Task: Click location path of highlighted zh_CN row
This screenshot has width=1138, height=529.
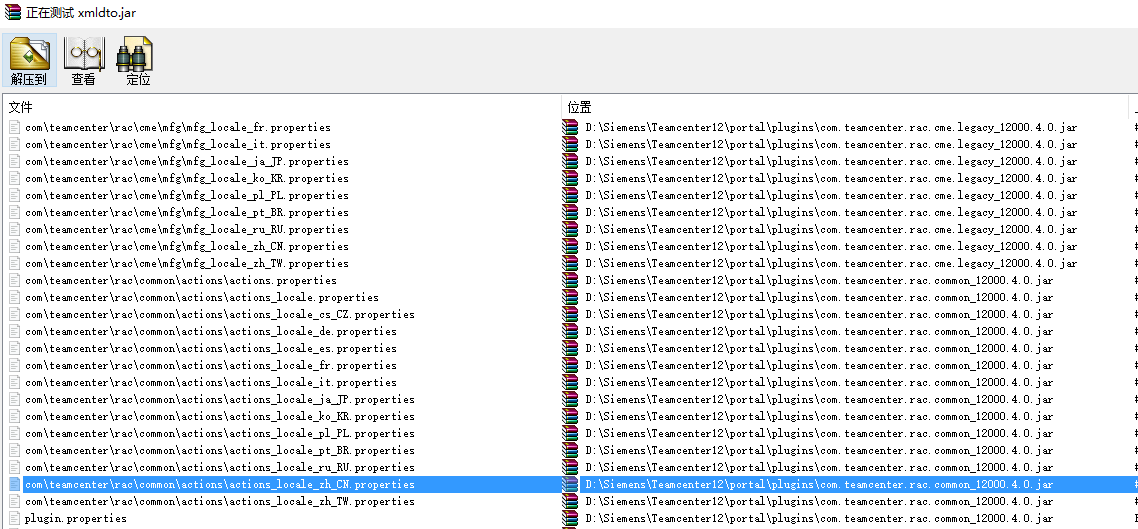Action: pyautogui.click(x=819, y=484)
